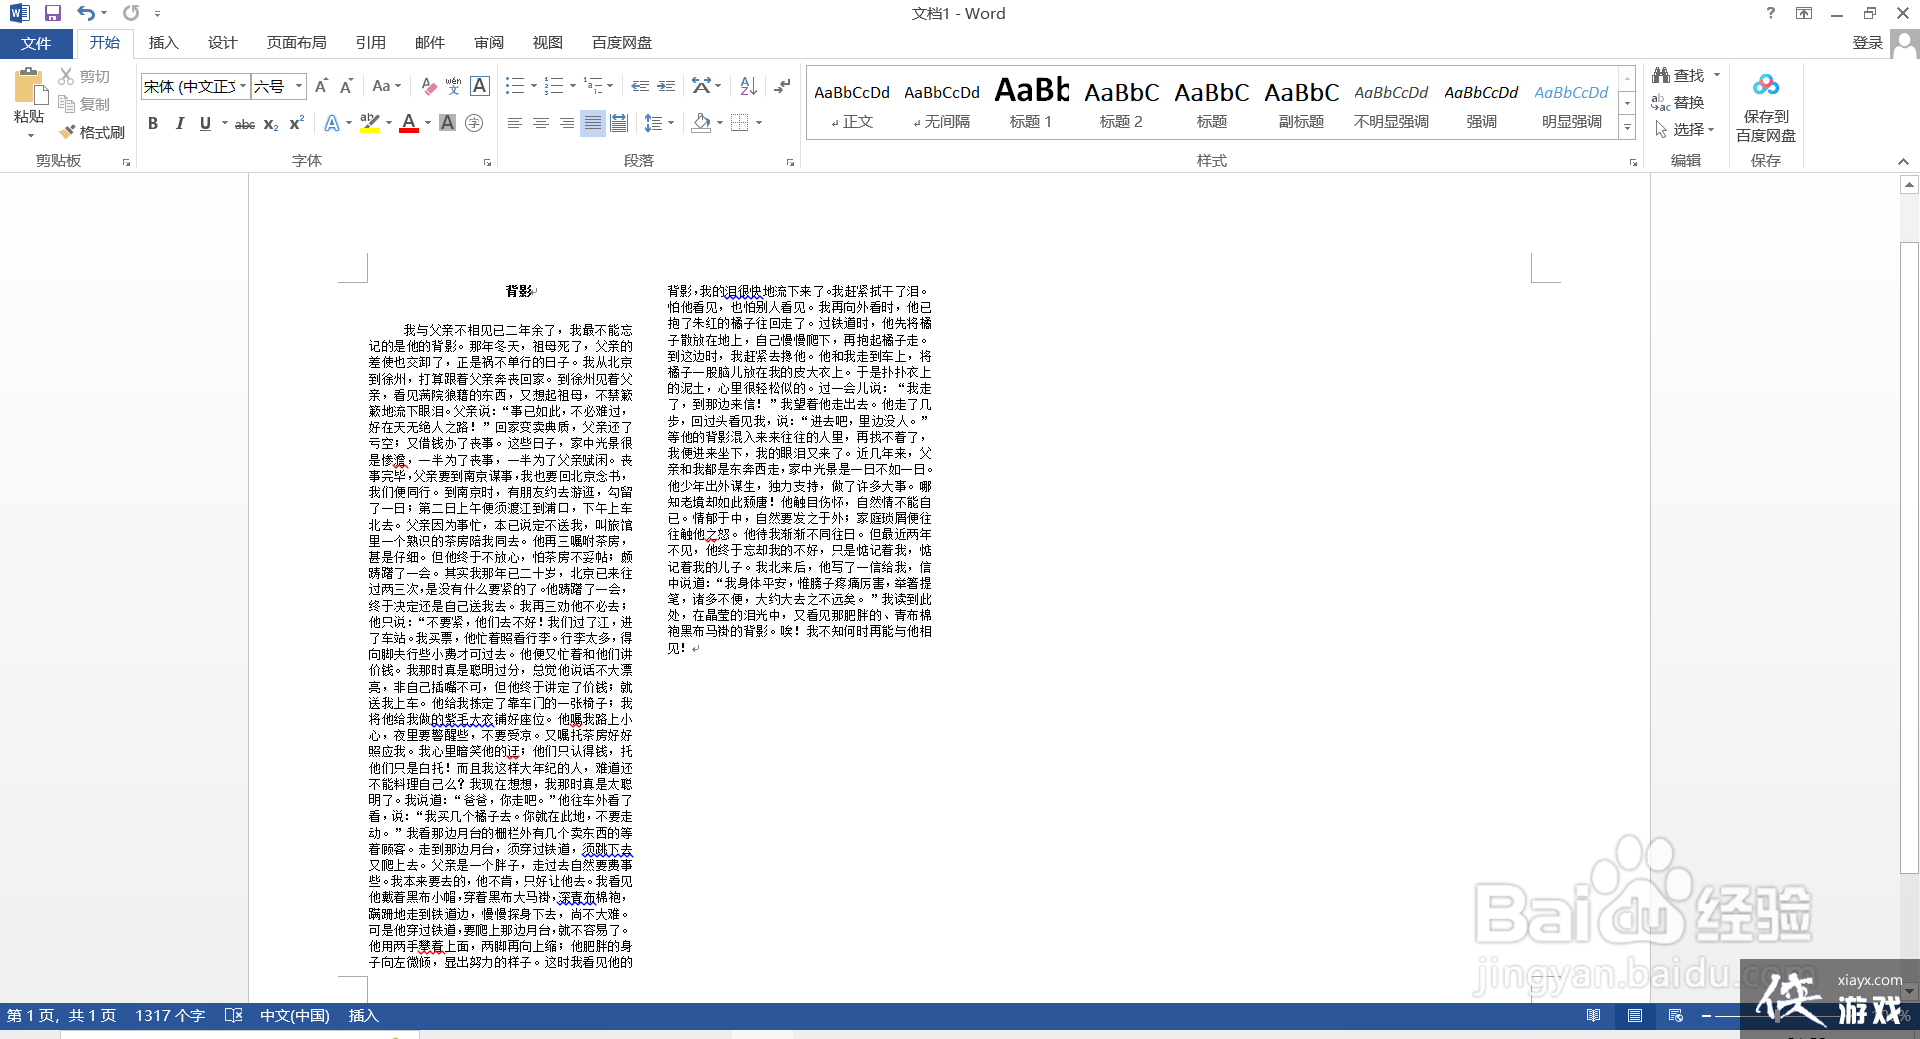Open the font name combo box

pyautogui.click(x=194, y=87)
